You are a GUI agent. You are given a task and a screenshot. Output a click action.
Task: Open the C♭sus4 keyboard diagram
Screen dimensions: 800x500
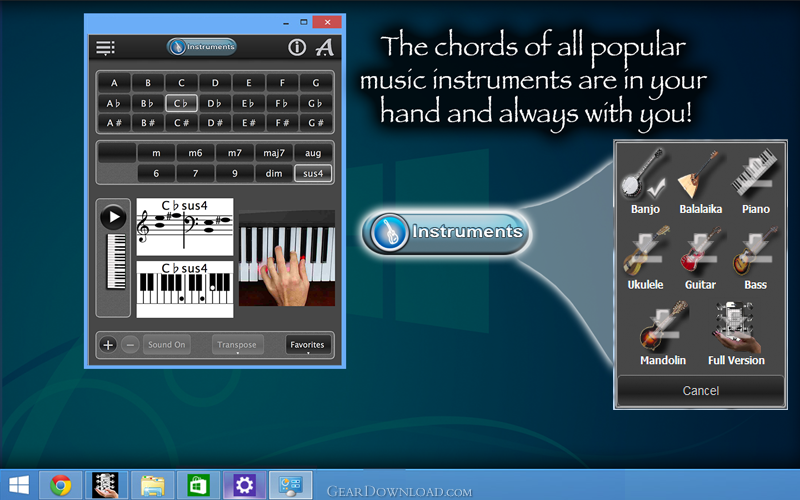185,289
